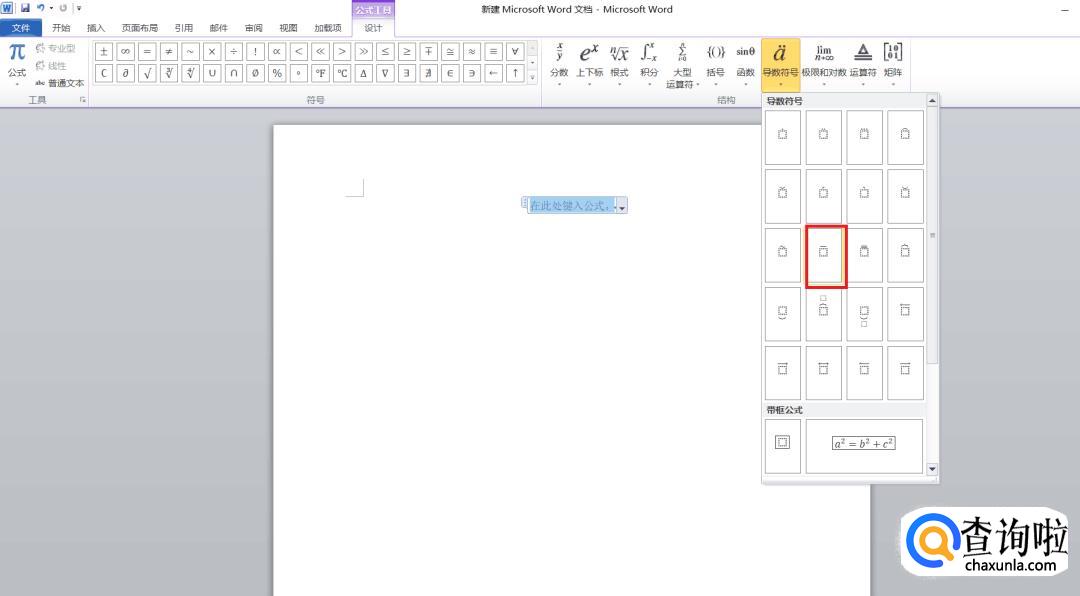1080x596 pixels.
Task: Open the 大型运算符 large operator dropdown
Action: pos(682,65)
